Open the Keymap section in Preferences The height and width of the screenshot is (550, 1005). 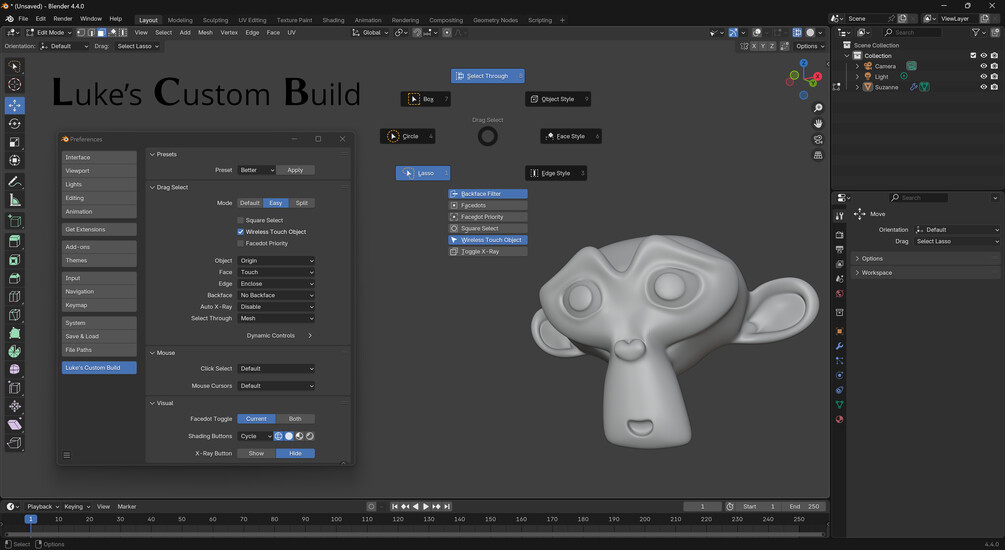tap(99, 305)
